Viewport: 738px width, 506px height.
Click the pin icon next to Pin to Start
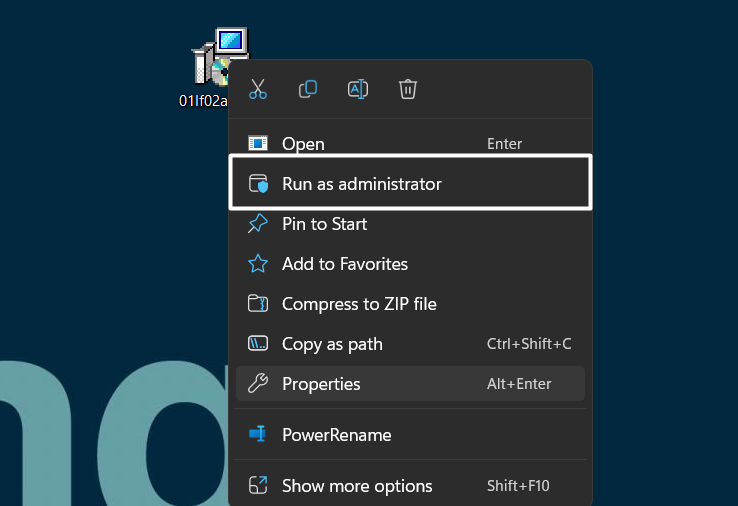pyautogui.click(x=258, y=224)
